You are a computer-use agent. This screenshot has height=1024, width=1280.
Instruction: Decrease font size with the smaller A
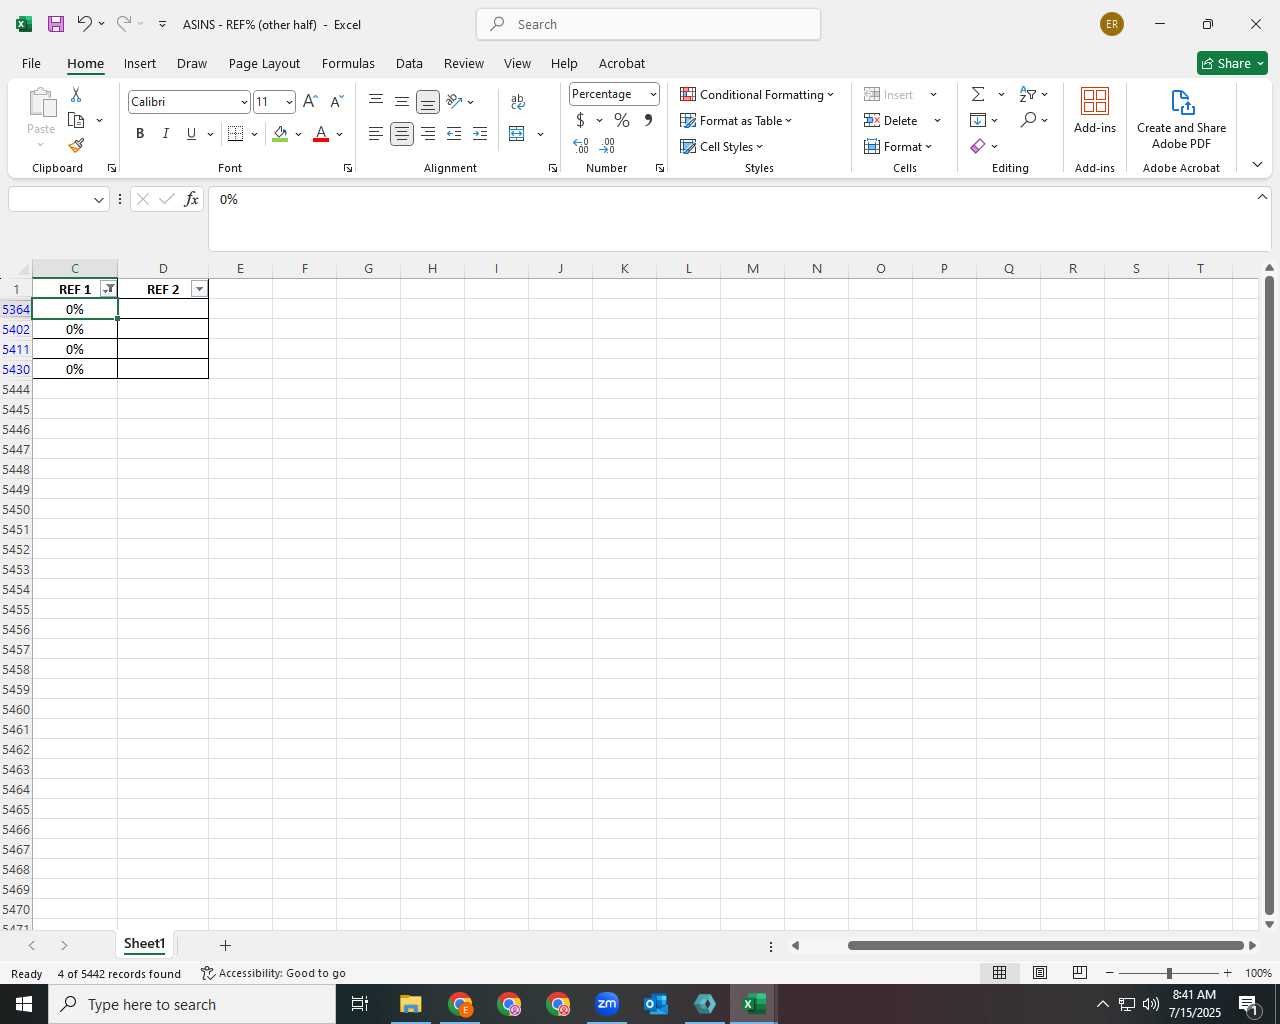(337, 102)
